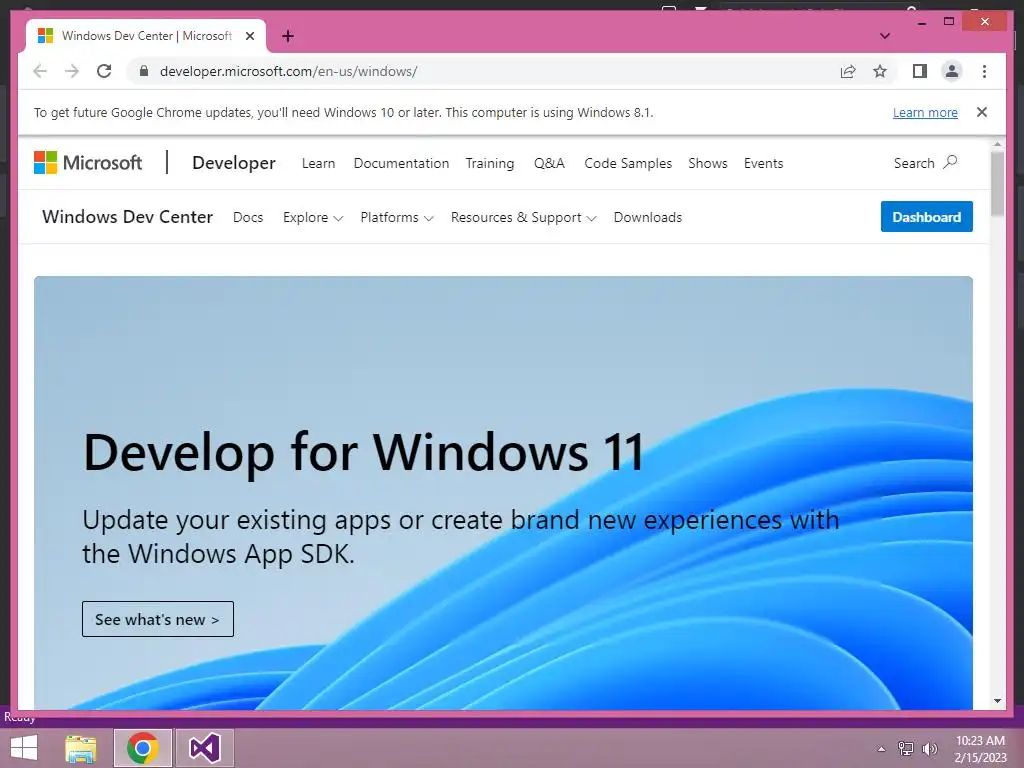Open Chrome three-dot menu
The image size is (1024, 768).
[984, 71]
